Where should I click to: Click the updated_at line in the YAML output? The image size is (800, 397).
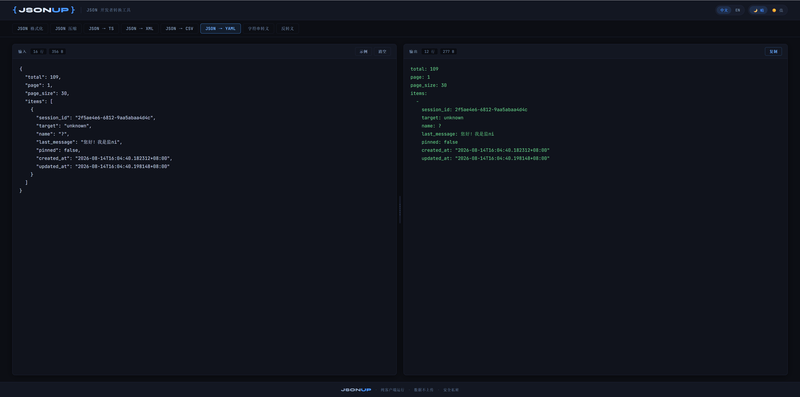click(x=486, y=159)
